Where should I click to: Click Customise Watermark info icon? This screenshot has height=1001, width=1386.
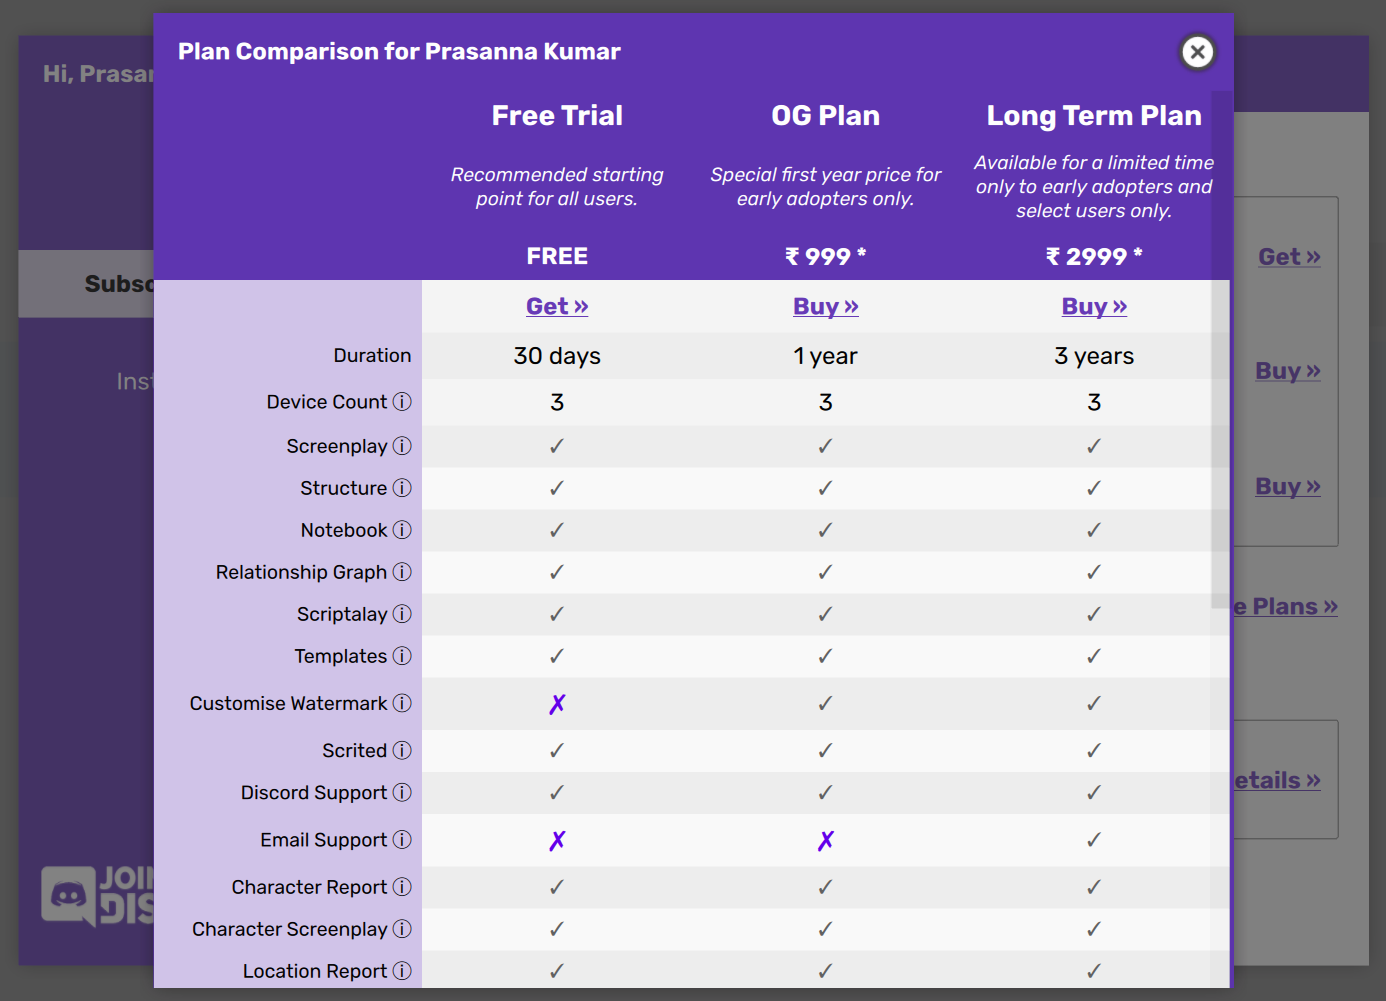click(x=402, y=703)
